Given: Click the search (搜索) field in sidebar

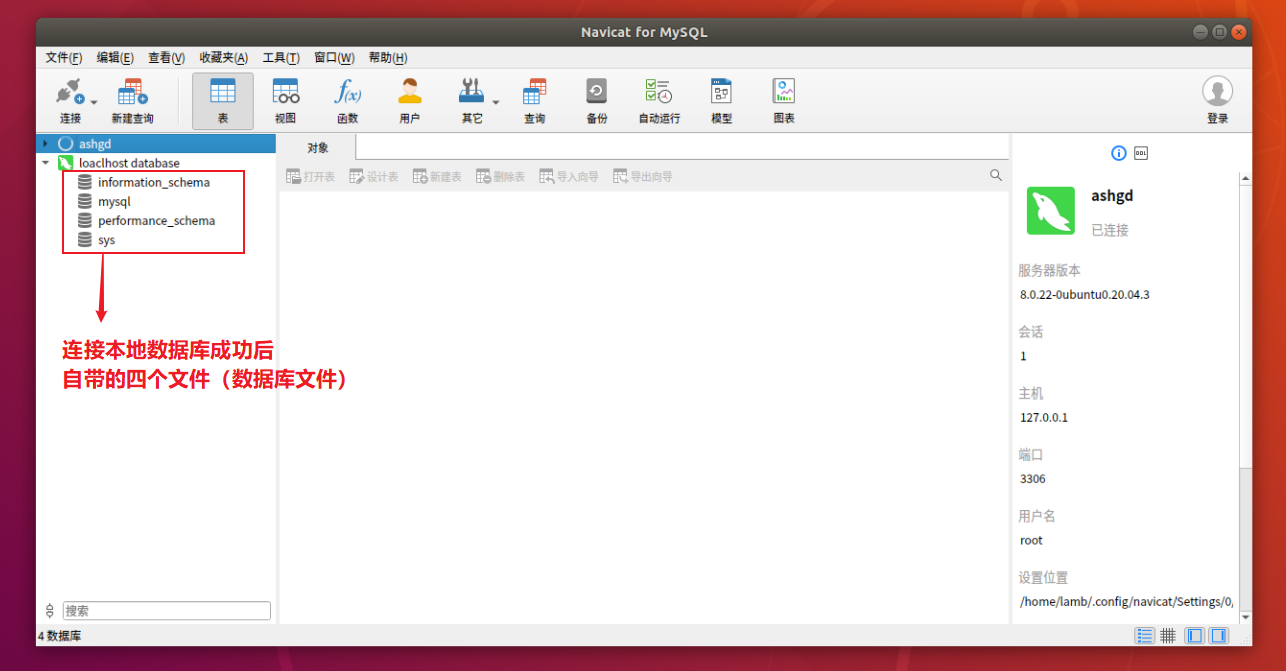Looking at the screenshot, I should pos(167,610).
